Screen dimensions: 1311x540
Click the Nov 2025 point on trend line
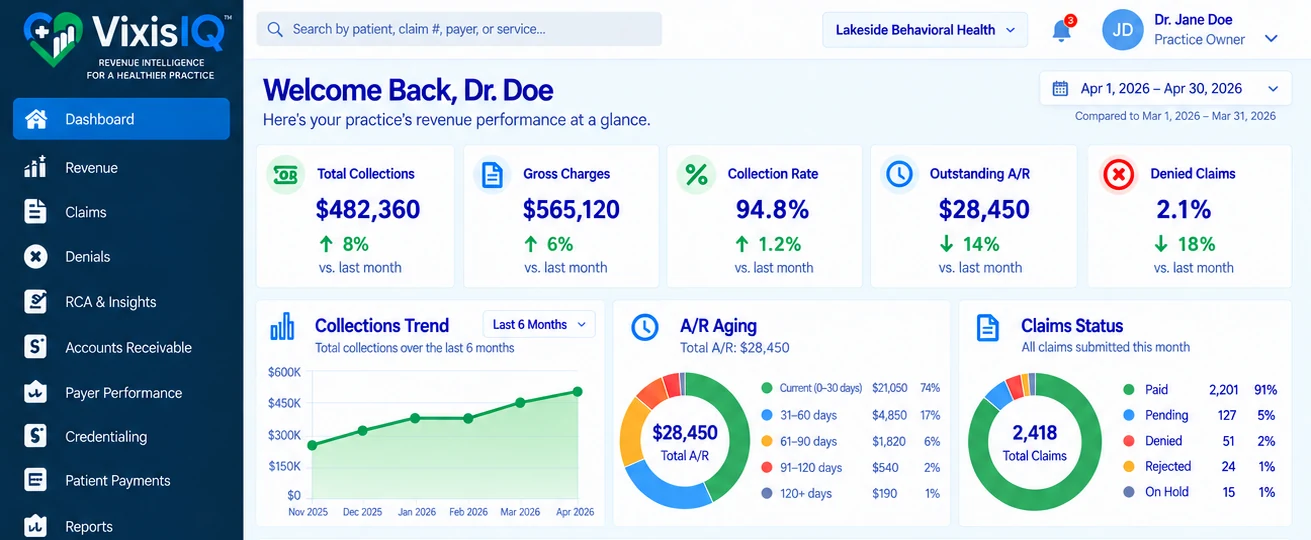point(312,446)
